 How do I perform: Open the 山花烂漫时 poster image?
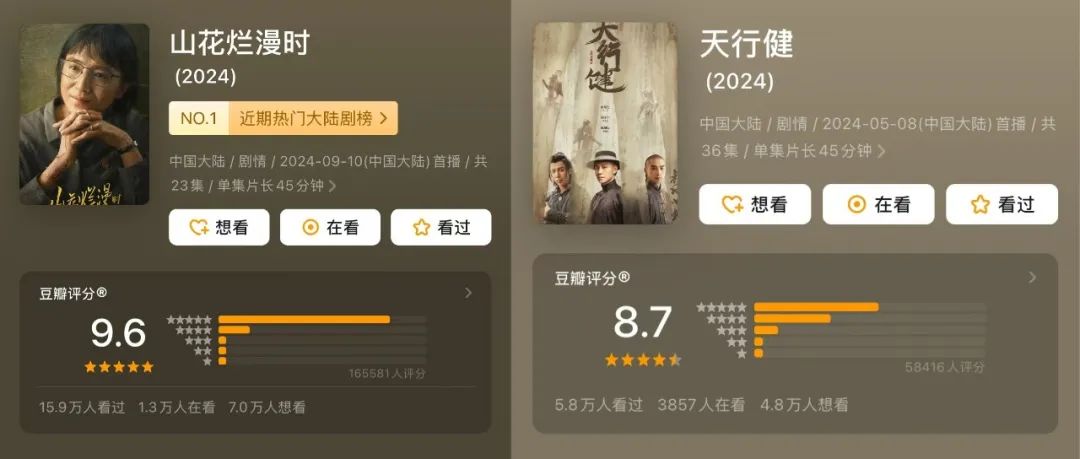point(84,114)
